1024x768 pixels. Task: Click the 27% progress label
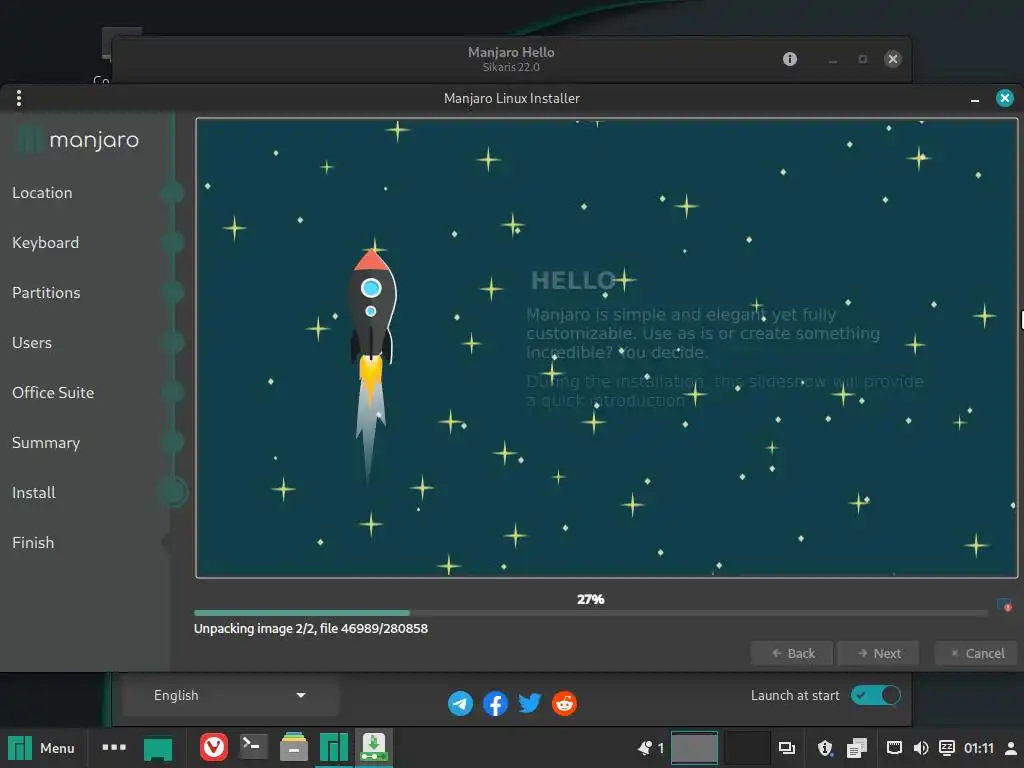[590, 599]
